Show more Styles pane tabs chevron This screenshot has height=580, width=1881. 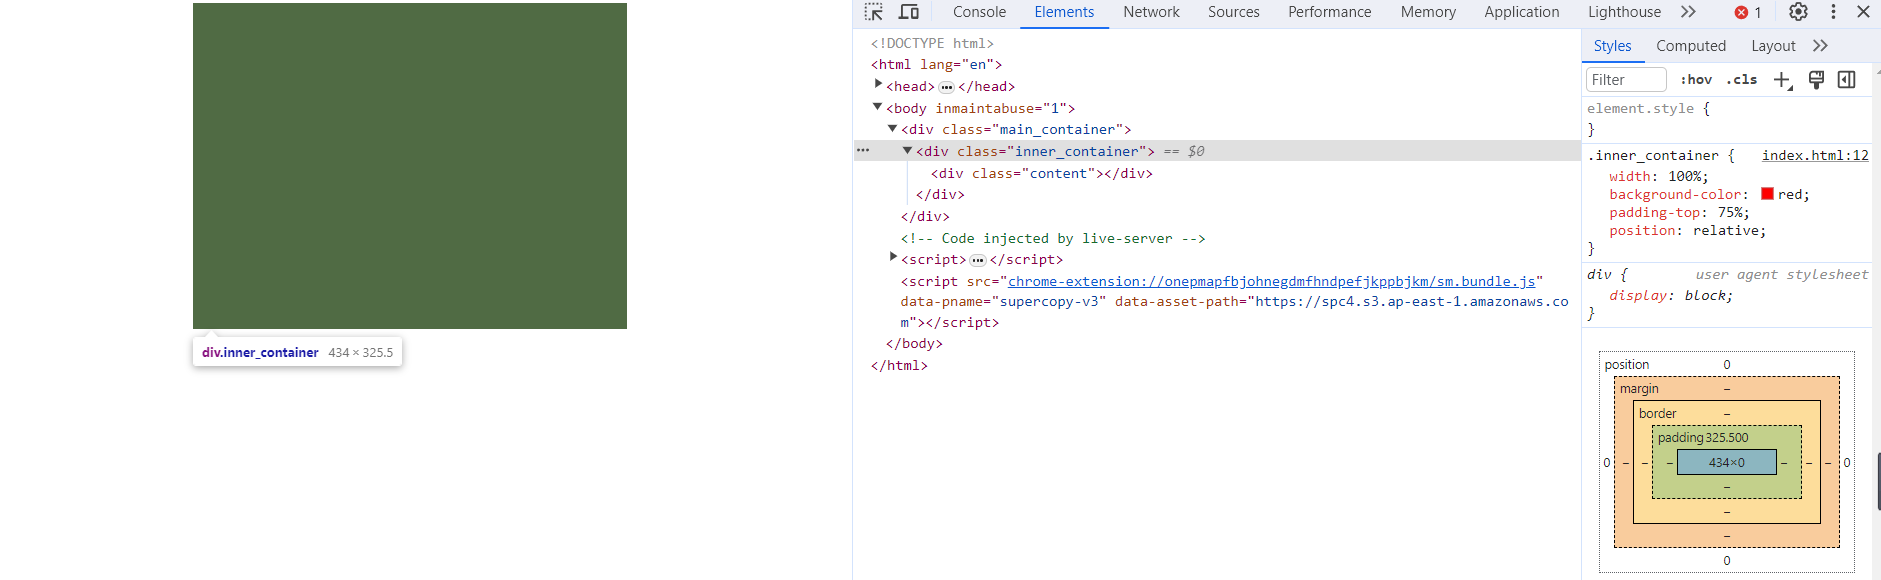(x=1820, y=46)
